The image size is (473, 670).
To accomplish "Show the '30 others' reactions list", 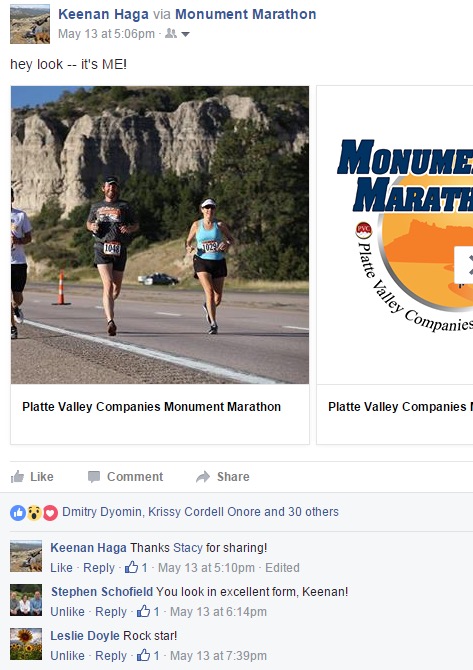I will (x=313, y=512).
